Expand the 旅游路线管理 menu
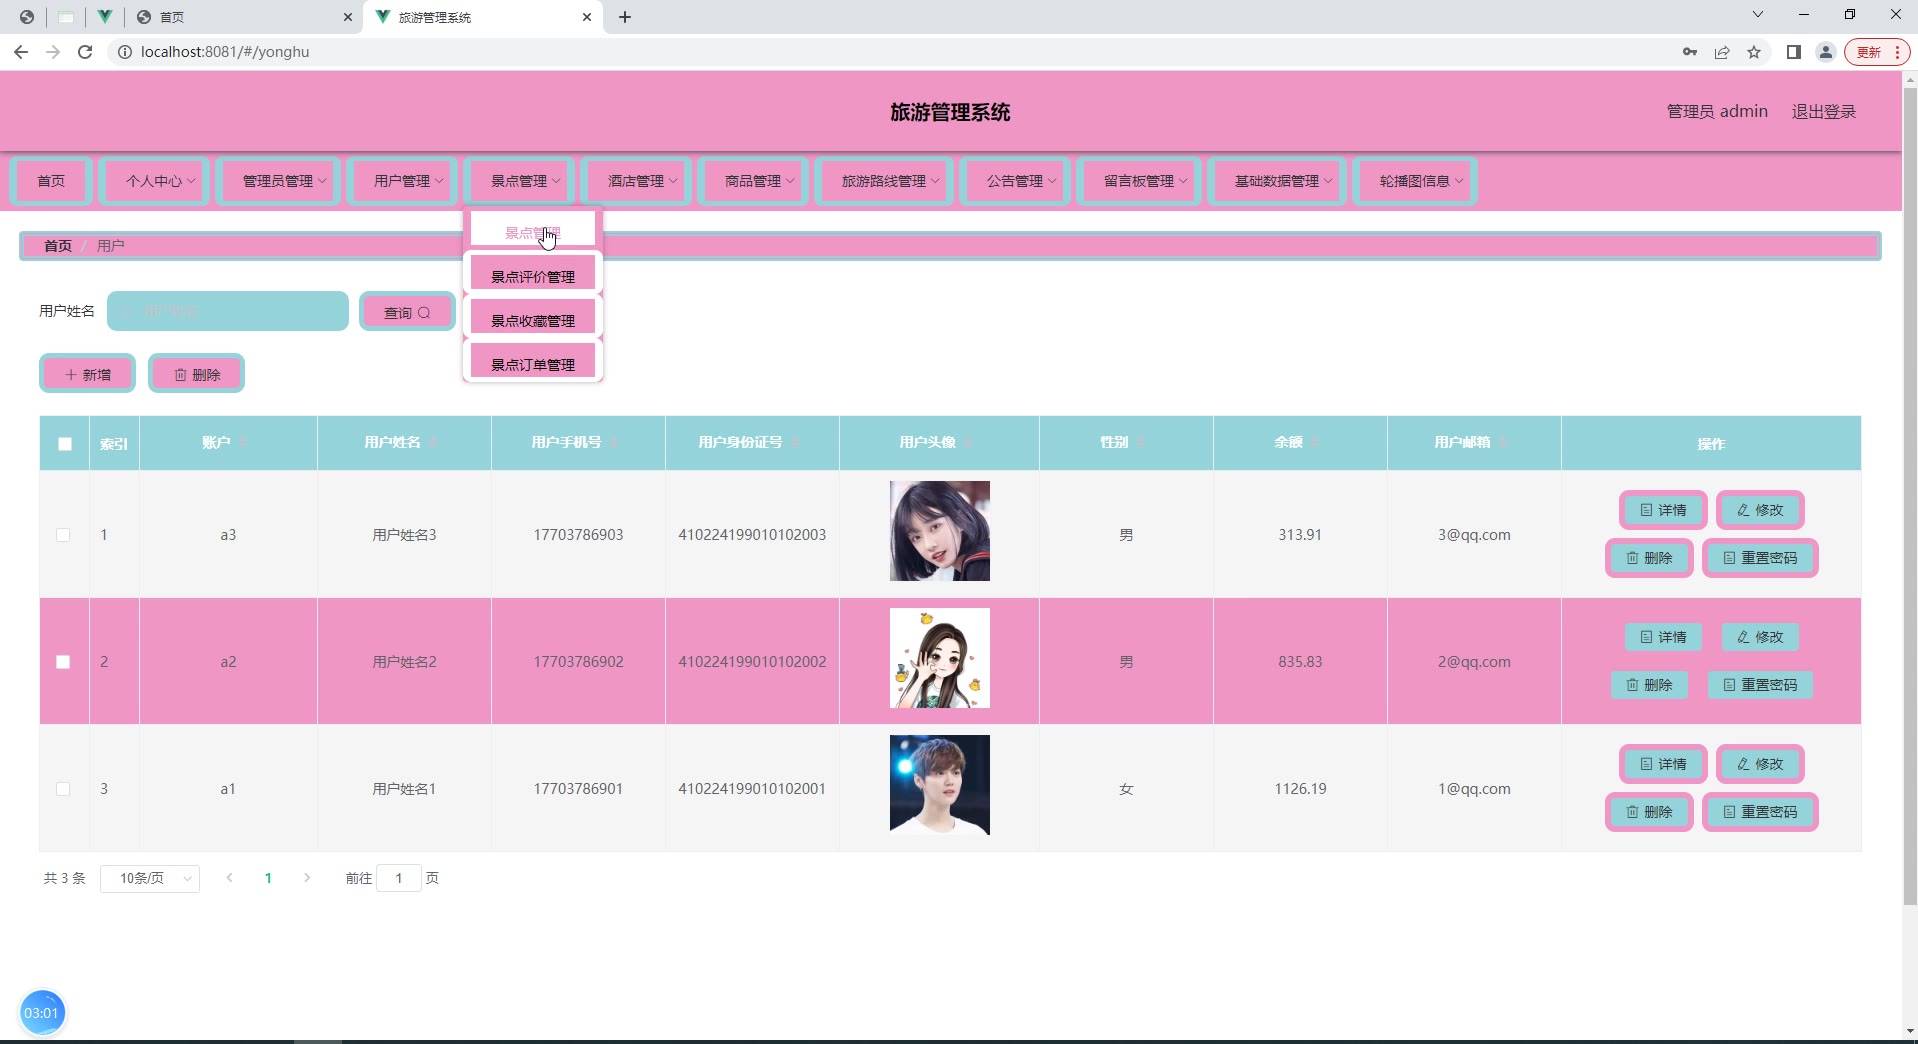The image size is (1918, 1044). 885,181
